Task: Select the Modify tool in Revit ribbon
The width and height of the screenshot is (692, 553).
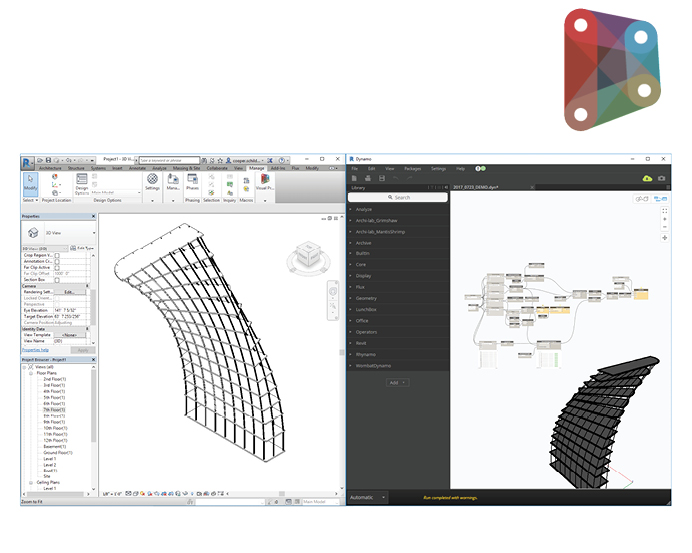Action: tap(30, 185)
